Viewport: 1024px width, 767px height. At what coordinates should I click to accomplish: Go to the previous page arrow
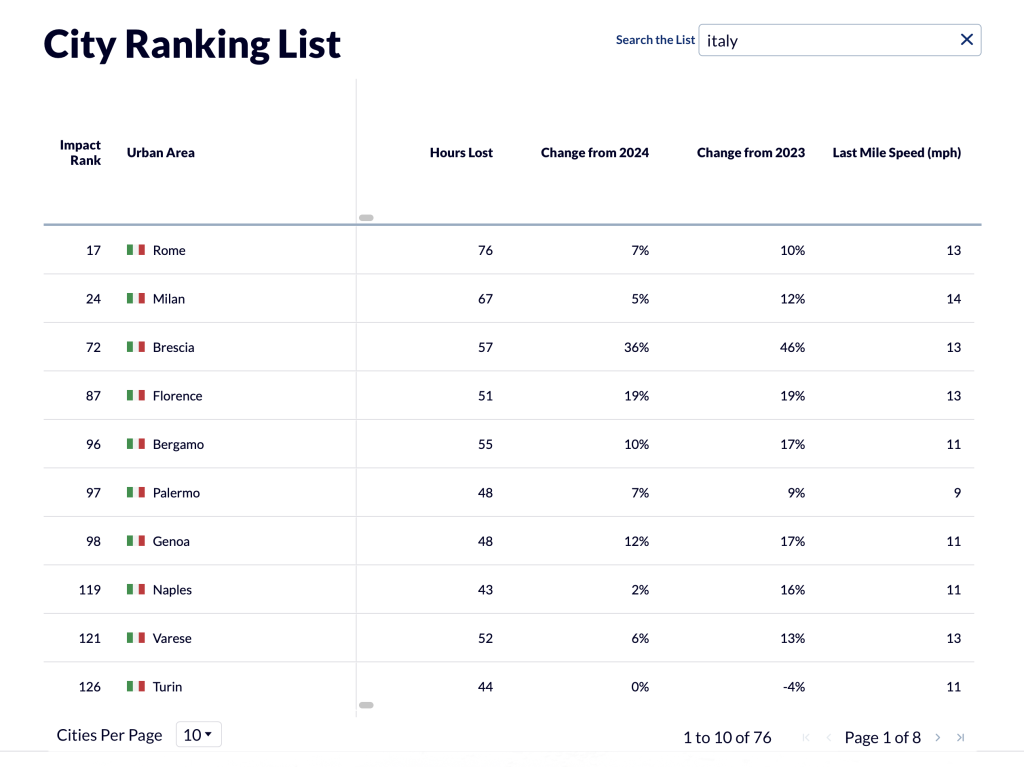828,738
